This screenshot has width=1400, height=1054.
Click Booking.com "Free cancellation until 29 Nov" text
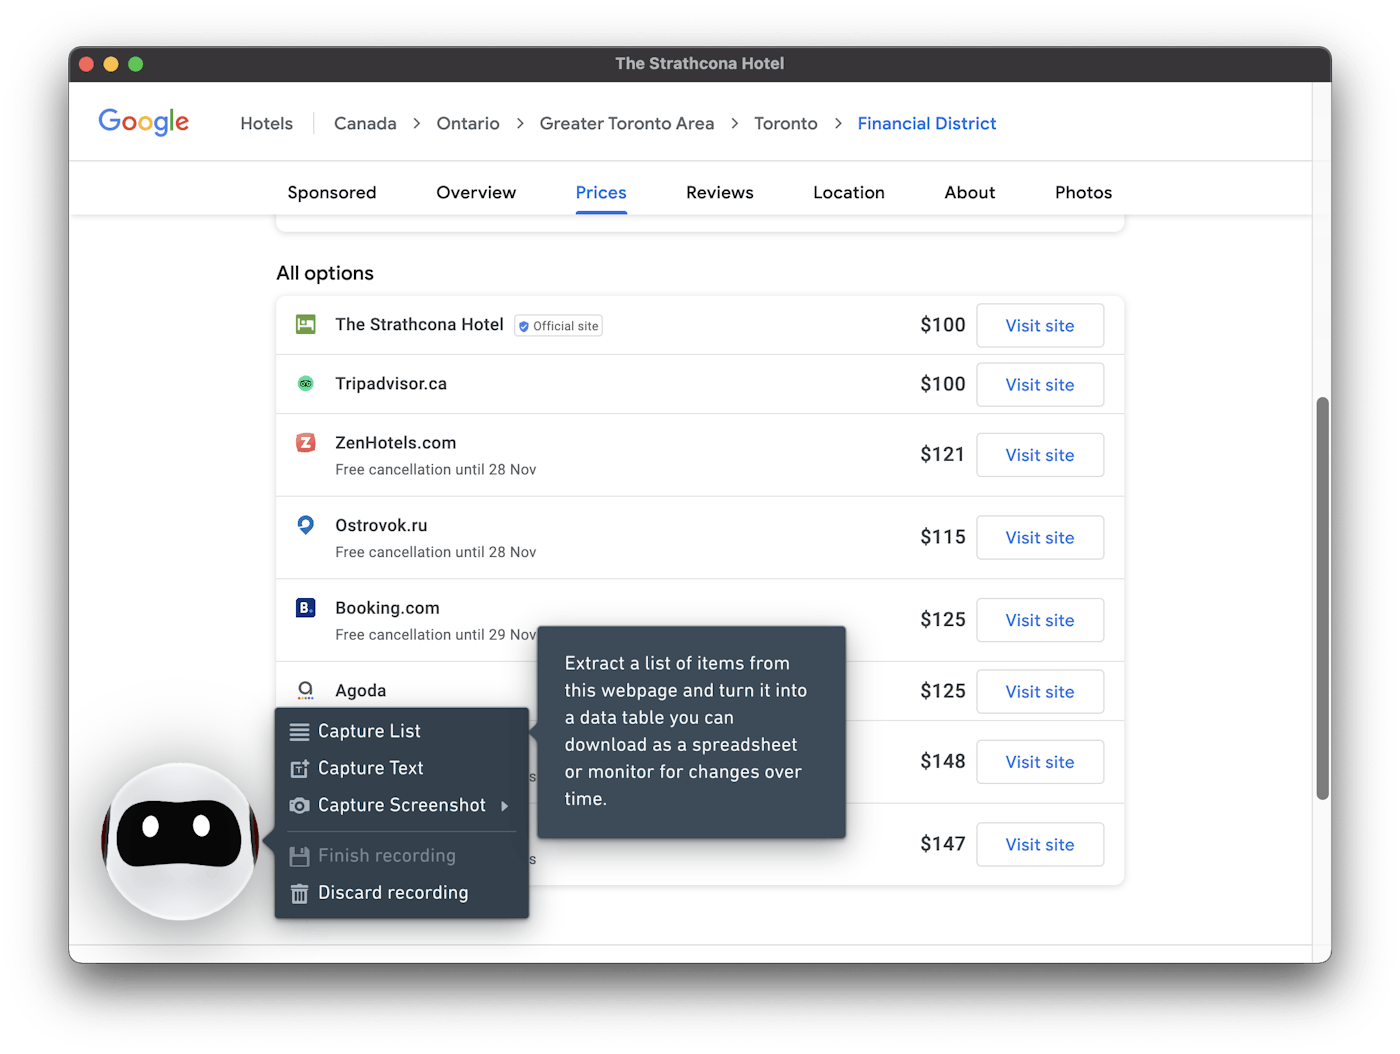pos(436,635)
